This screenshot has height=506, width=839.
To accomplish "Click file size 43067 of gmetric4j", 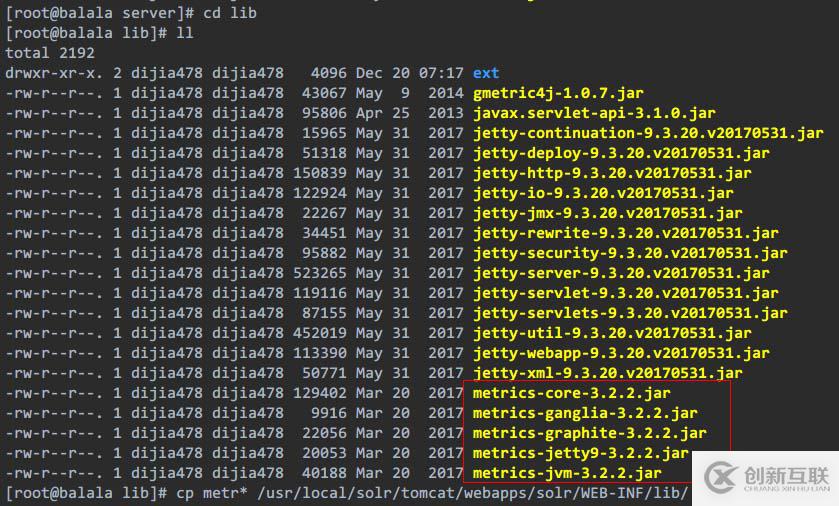I will pos(324,93).
